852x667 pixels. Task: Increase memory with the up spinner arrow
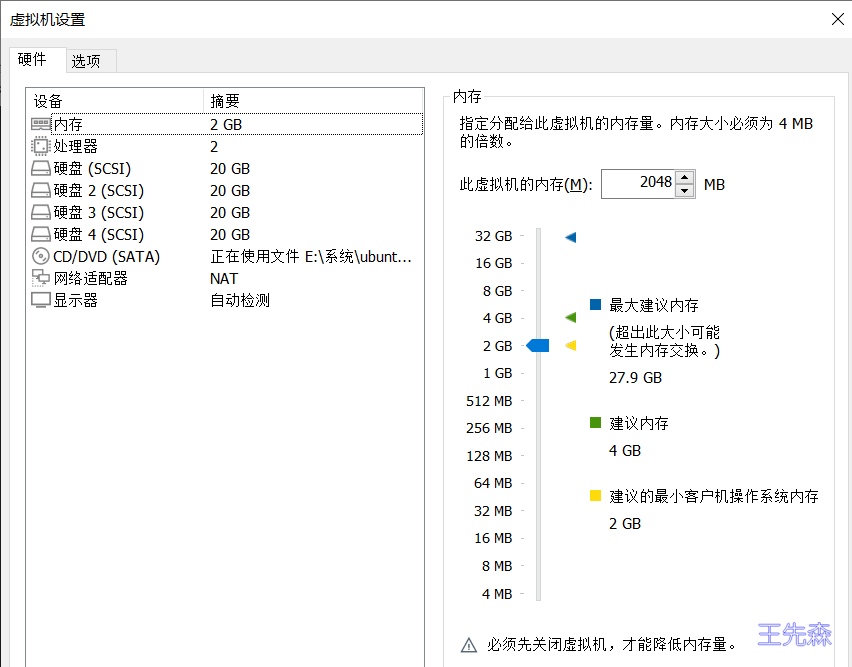click(685, 178)
